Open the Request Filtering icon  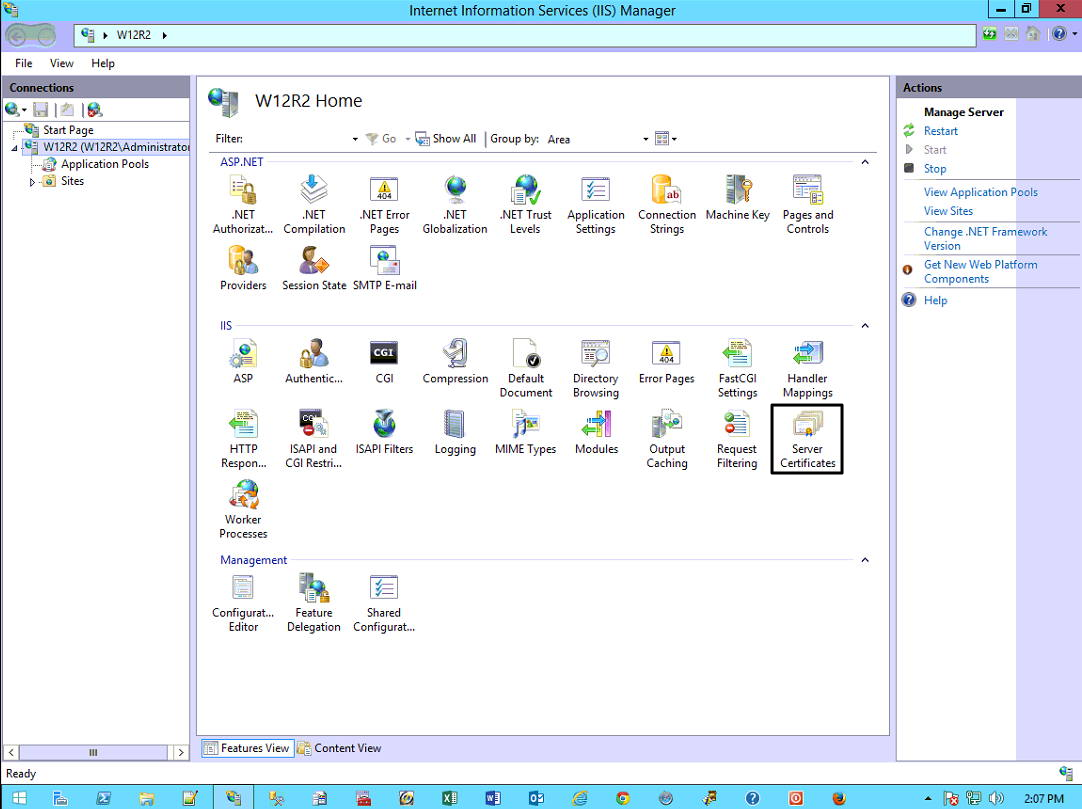[737, 438]
